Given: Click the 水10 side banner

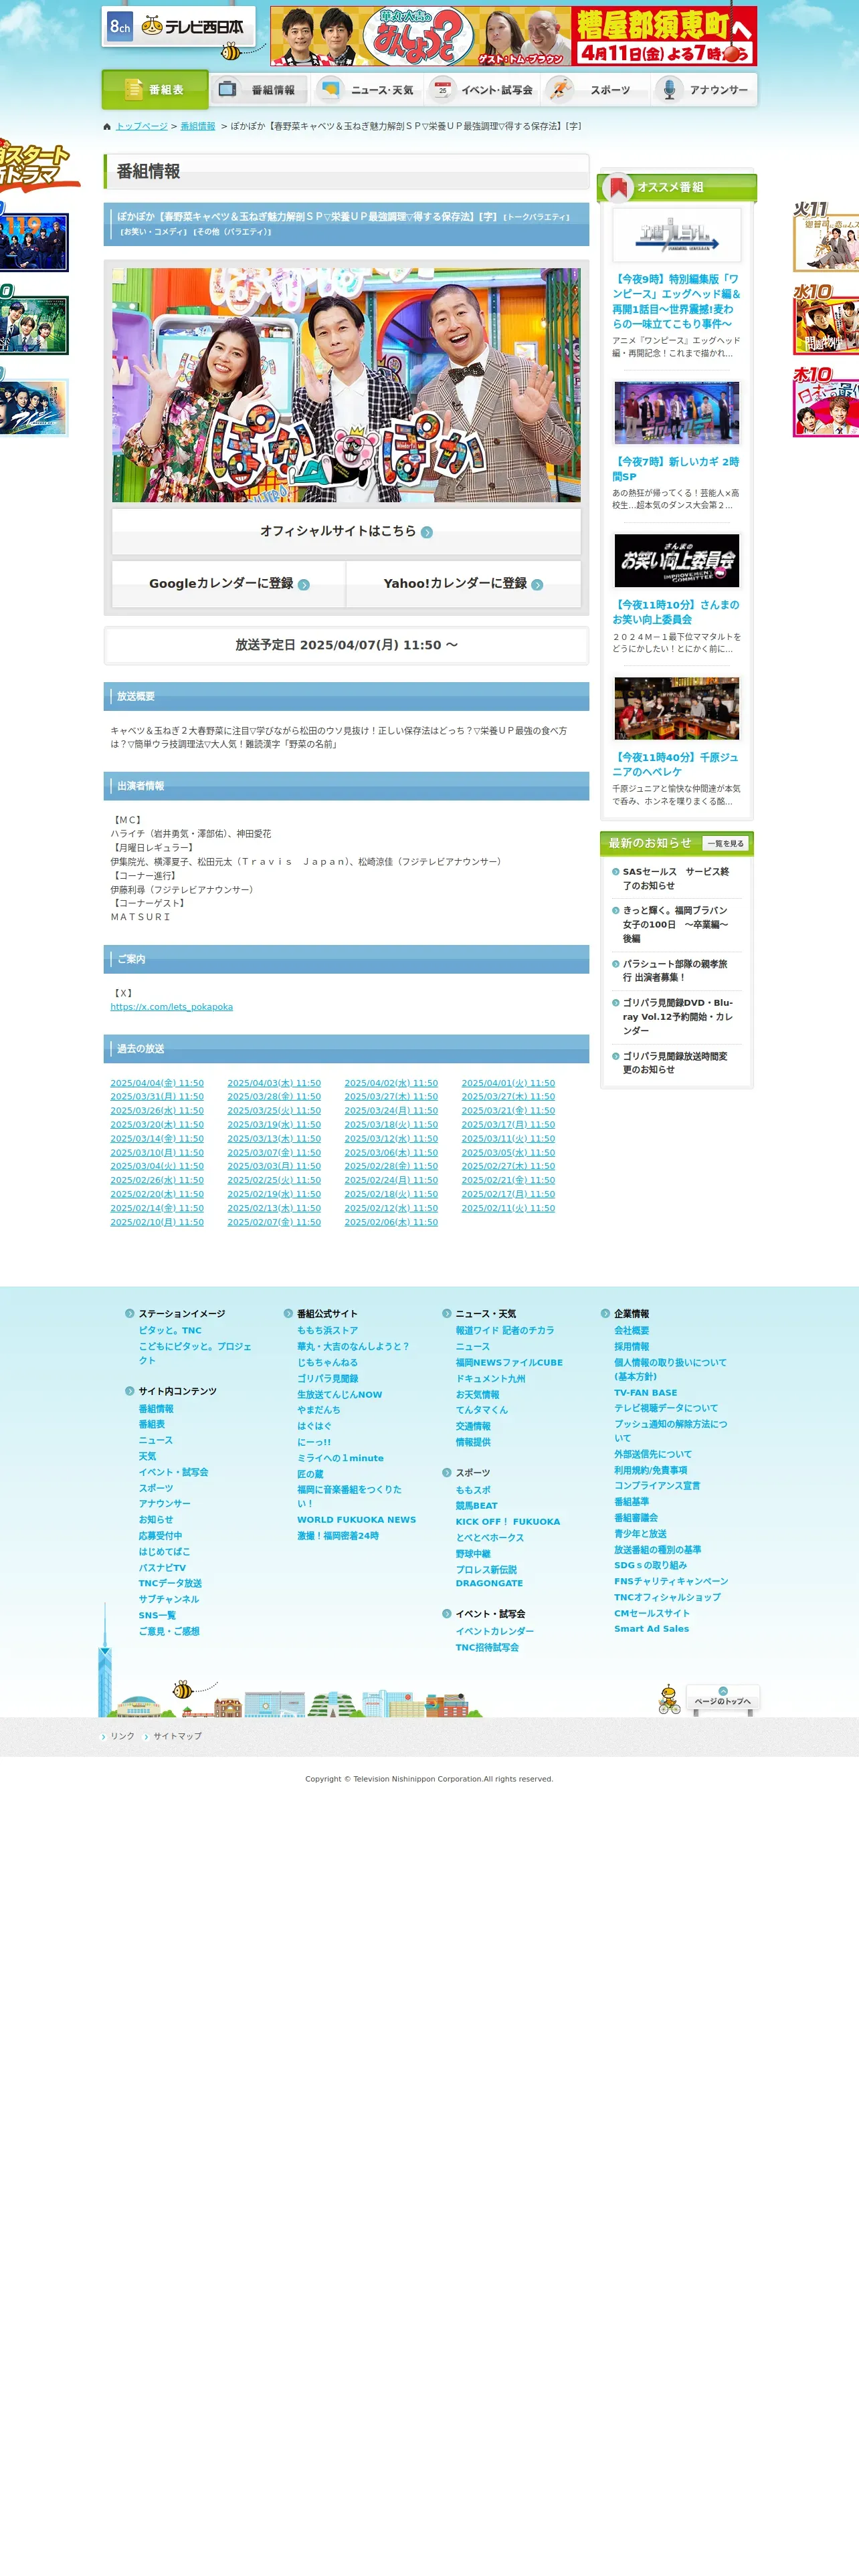Looking at the screenshot, I should click(826, 319).
